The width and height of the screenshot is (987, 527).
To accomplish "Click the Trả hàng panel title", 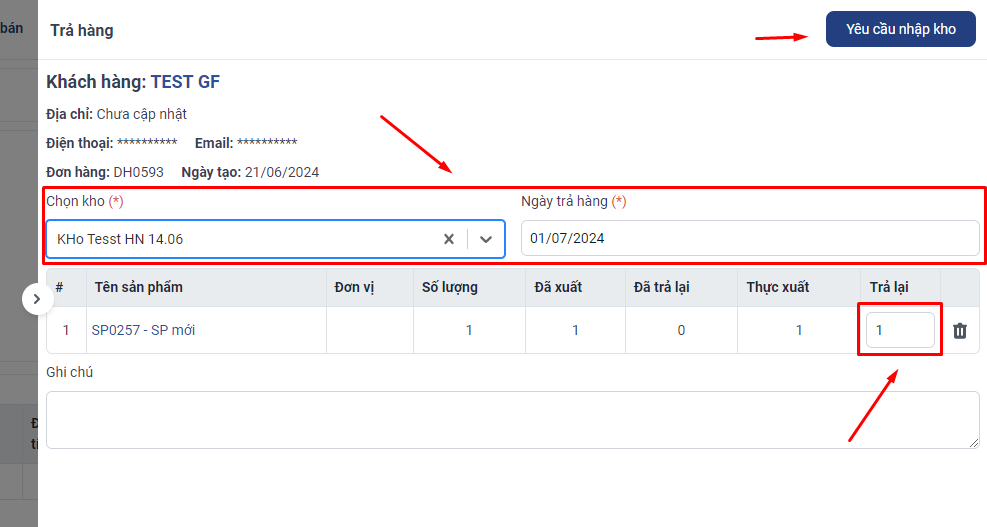I will 82,30.
